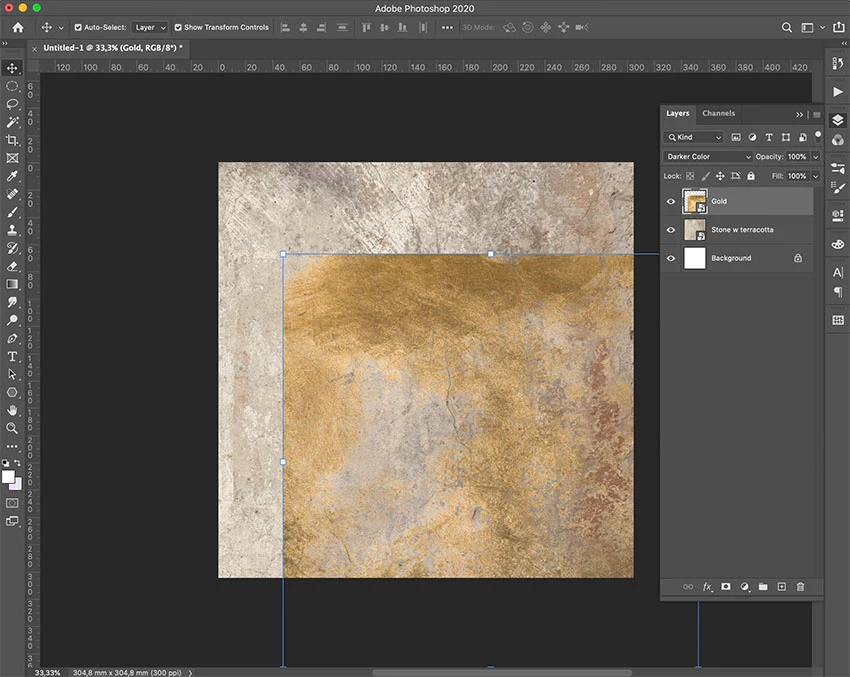Click the Untitled-1 document tab

(x=112, y=48)
